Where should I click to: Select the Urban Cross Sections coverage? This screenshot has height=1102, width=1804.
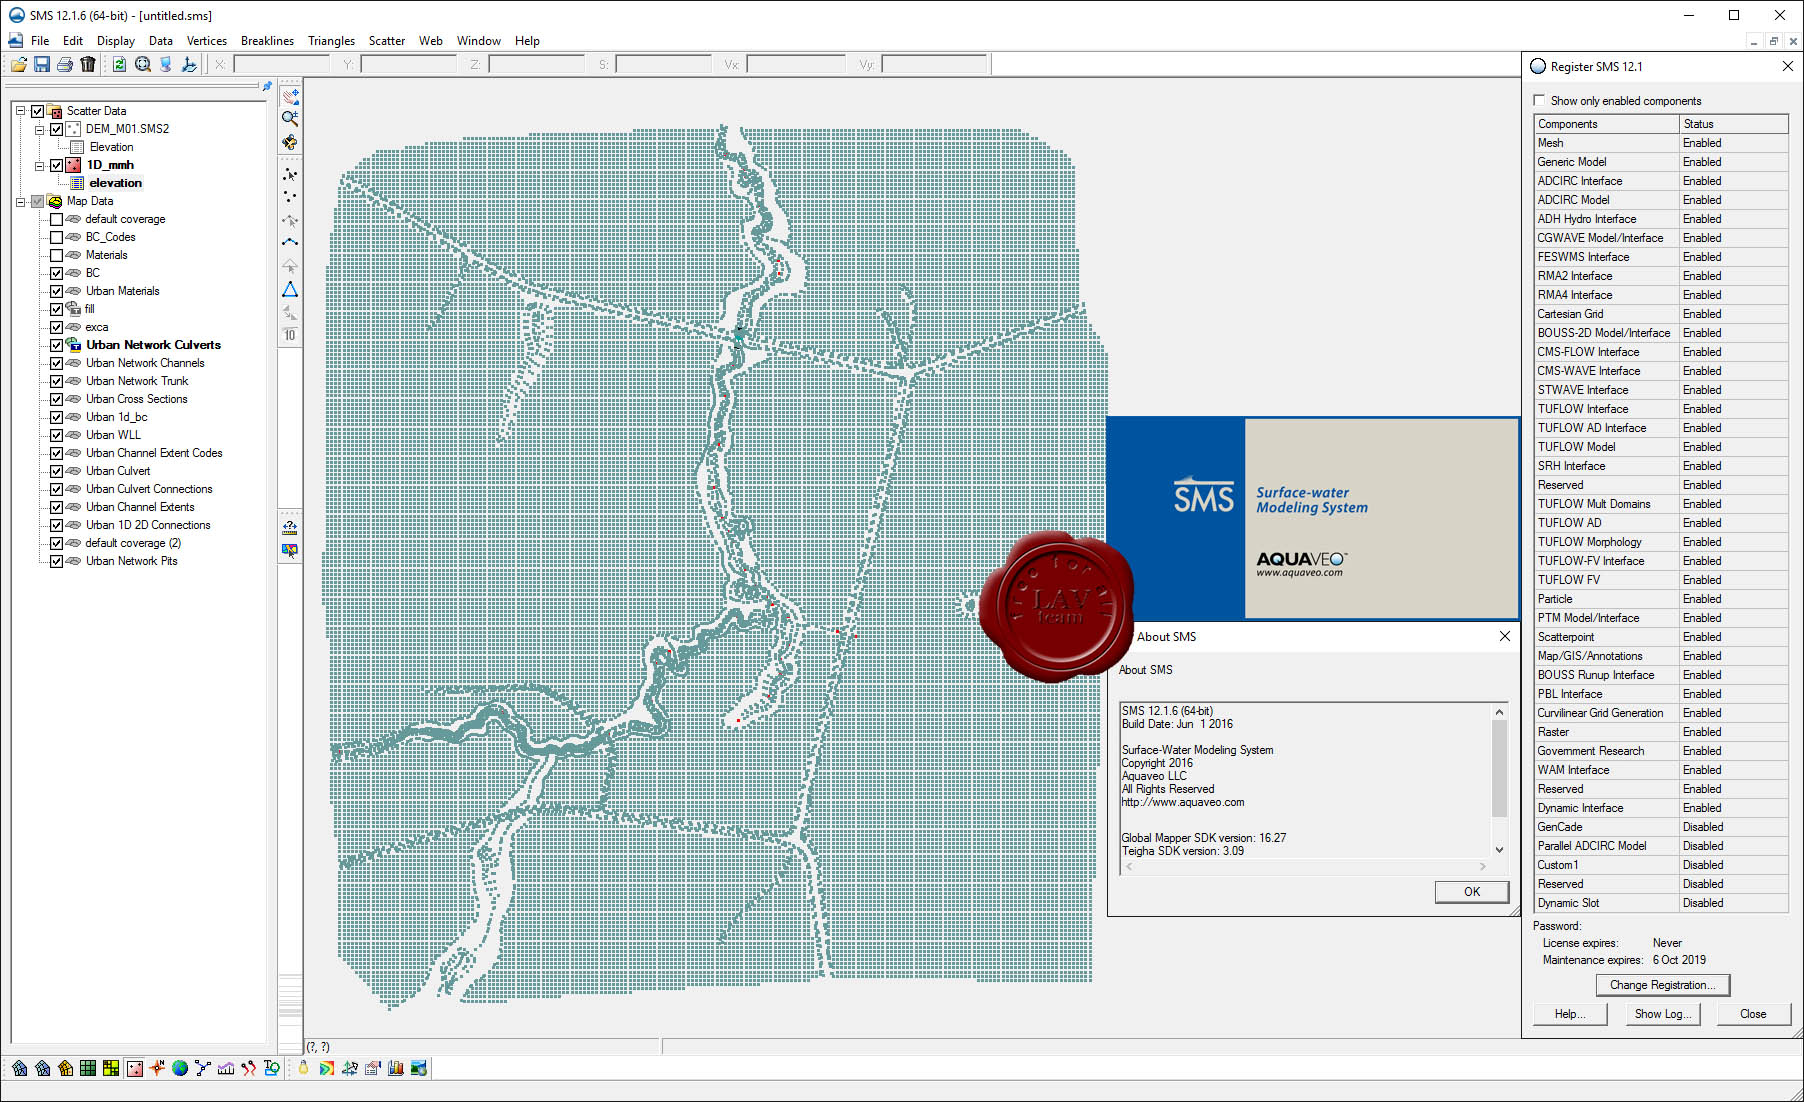click(136, 399)
